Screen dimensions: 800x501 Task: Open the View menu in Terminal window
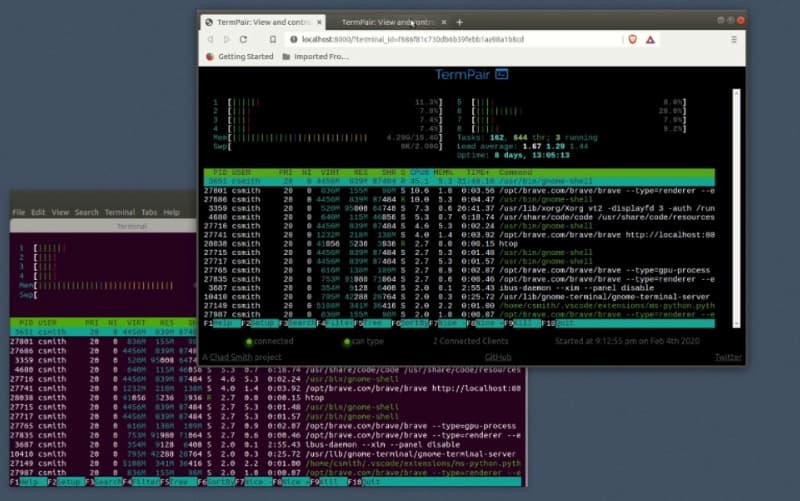[60, 212]
